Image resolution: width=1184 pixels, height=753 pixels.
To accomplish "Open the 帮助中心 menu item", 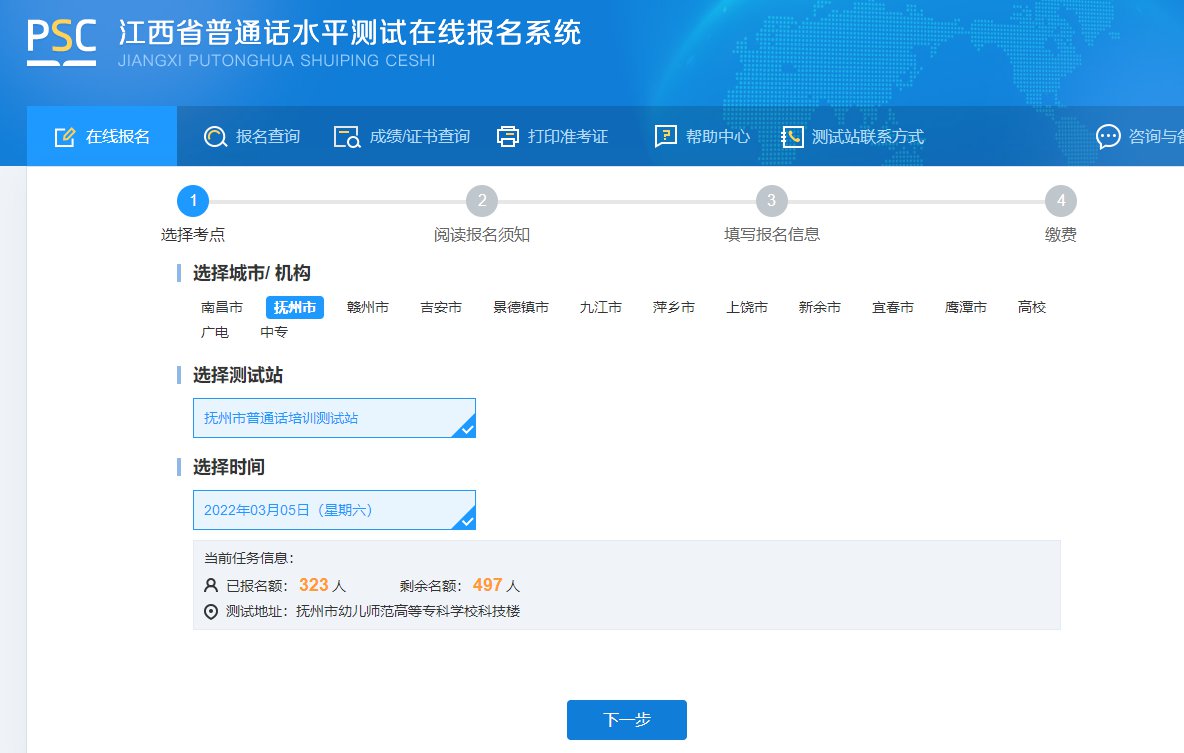I will click(717, 137).
